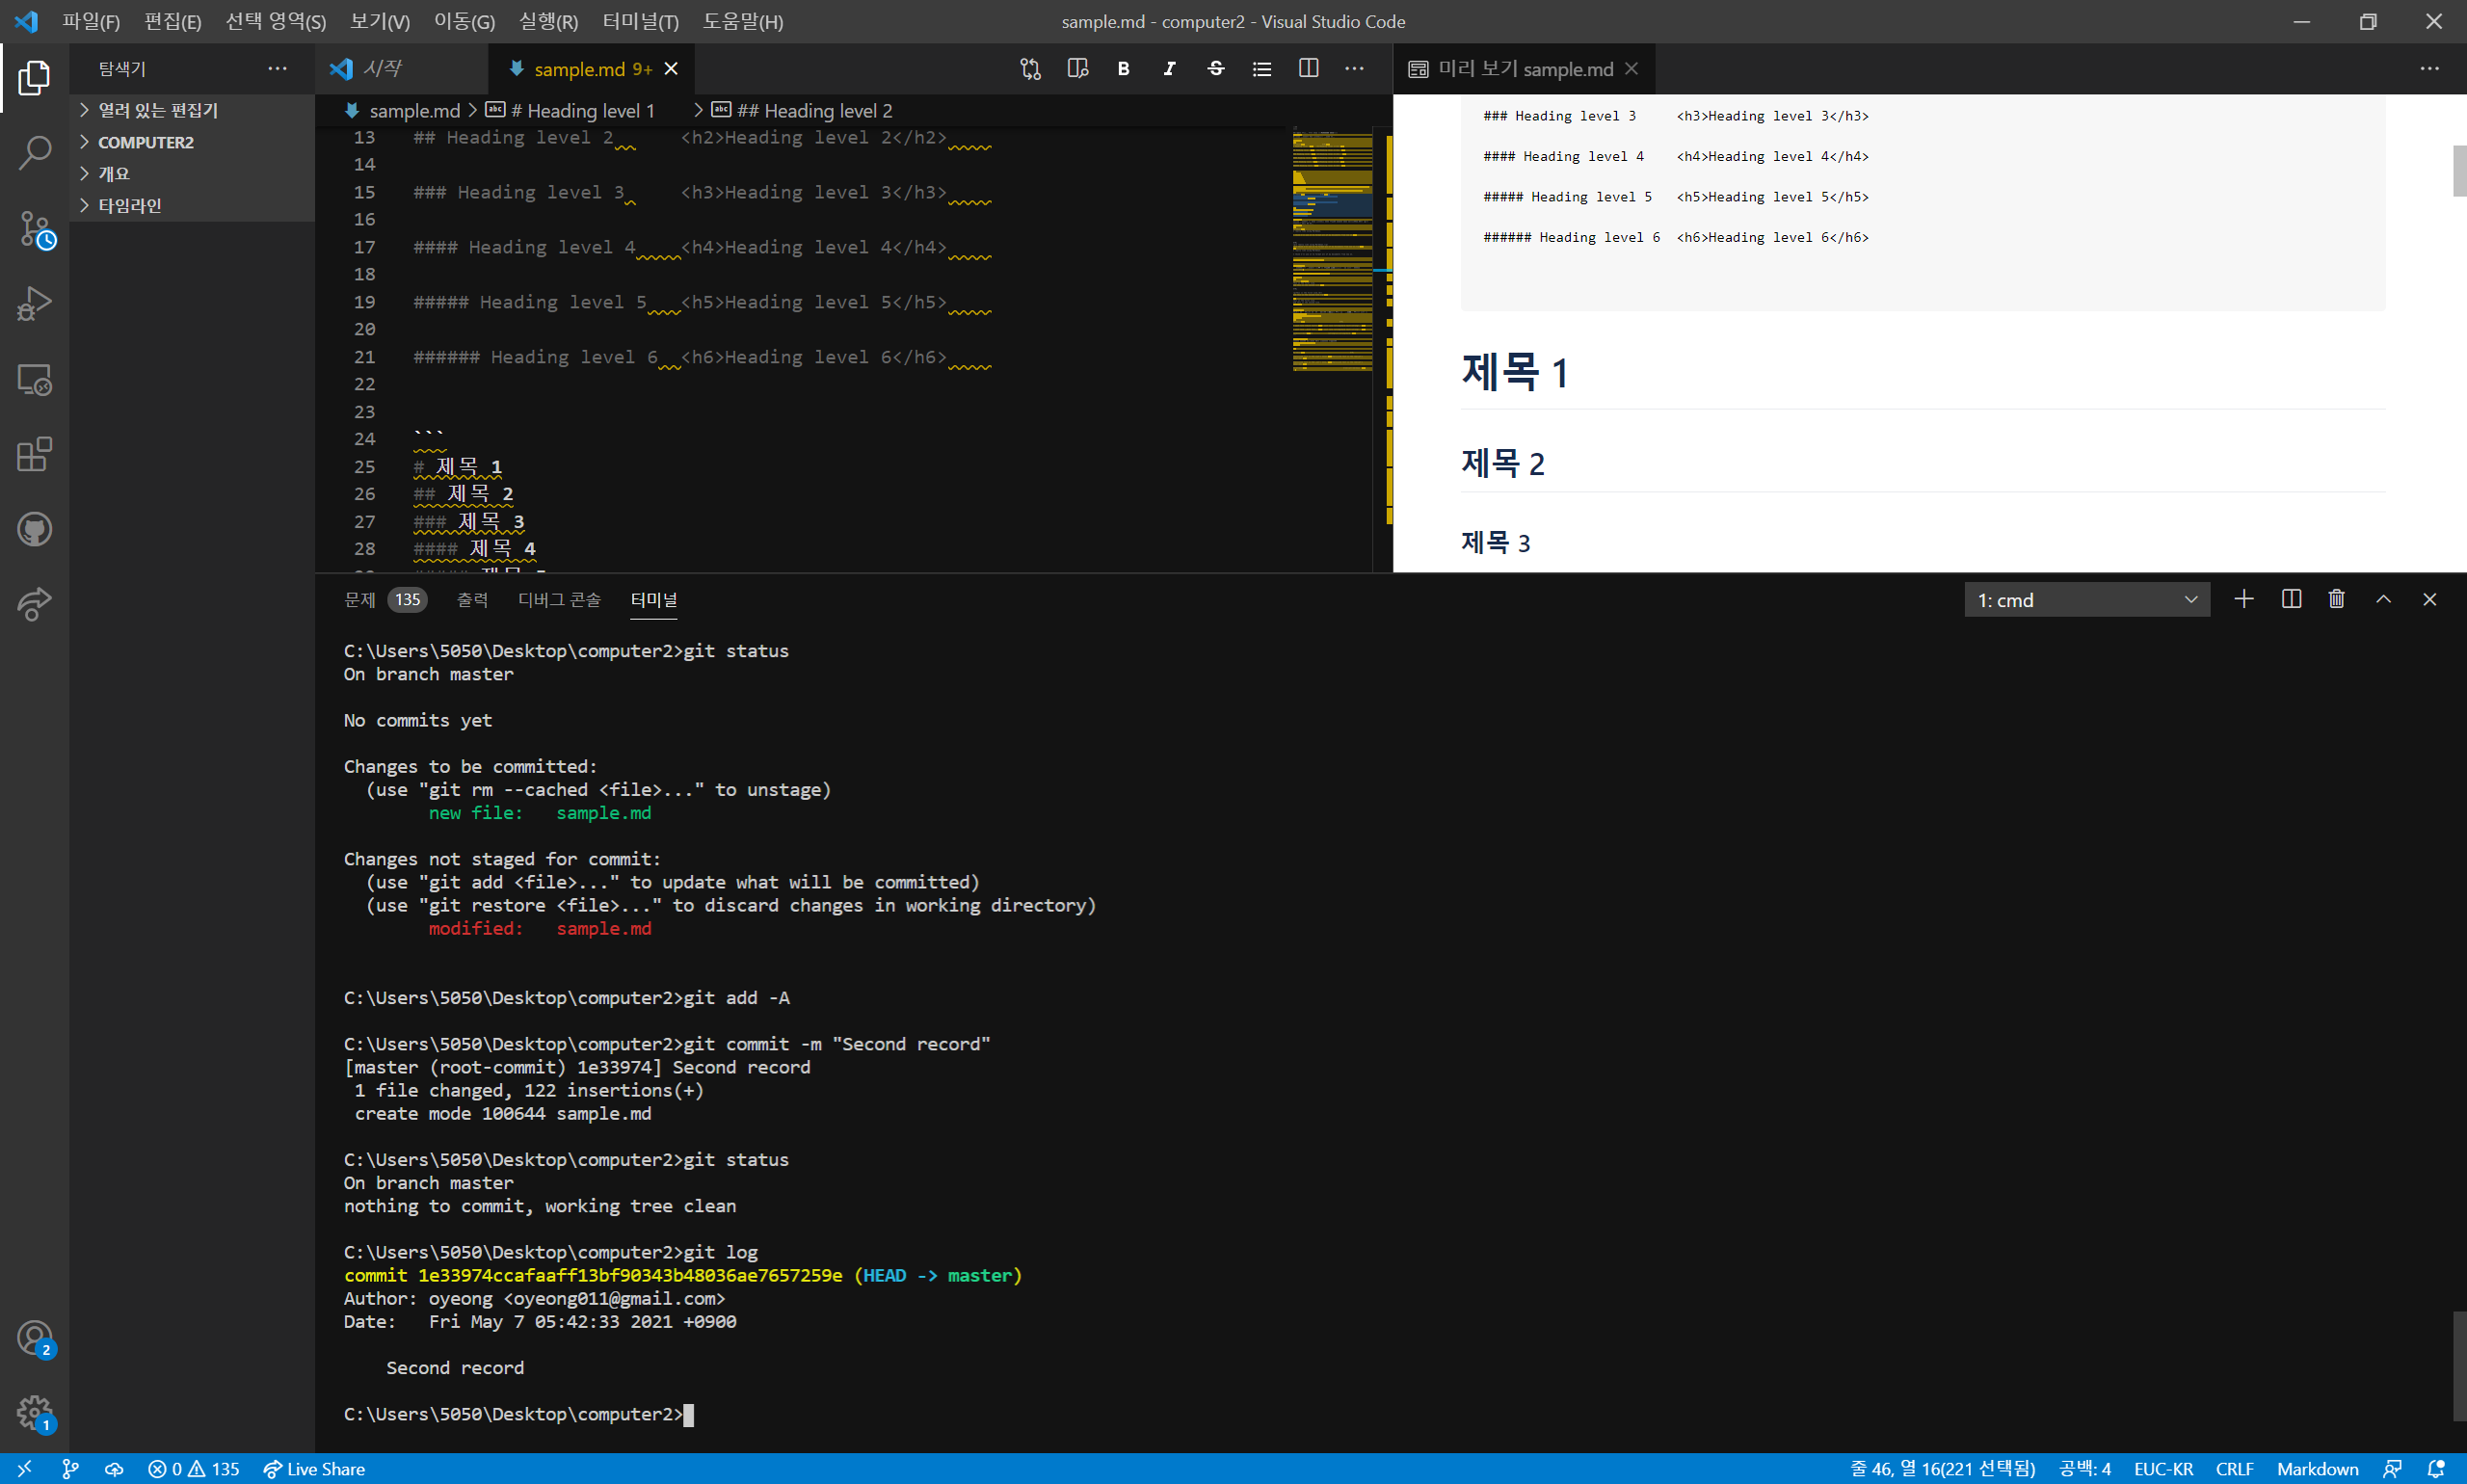2467x1484 pixels.
Task: Open preview to the side icon
Action: coord(1077,69)
